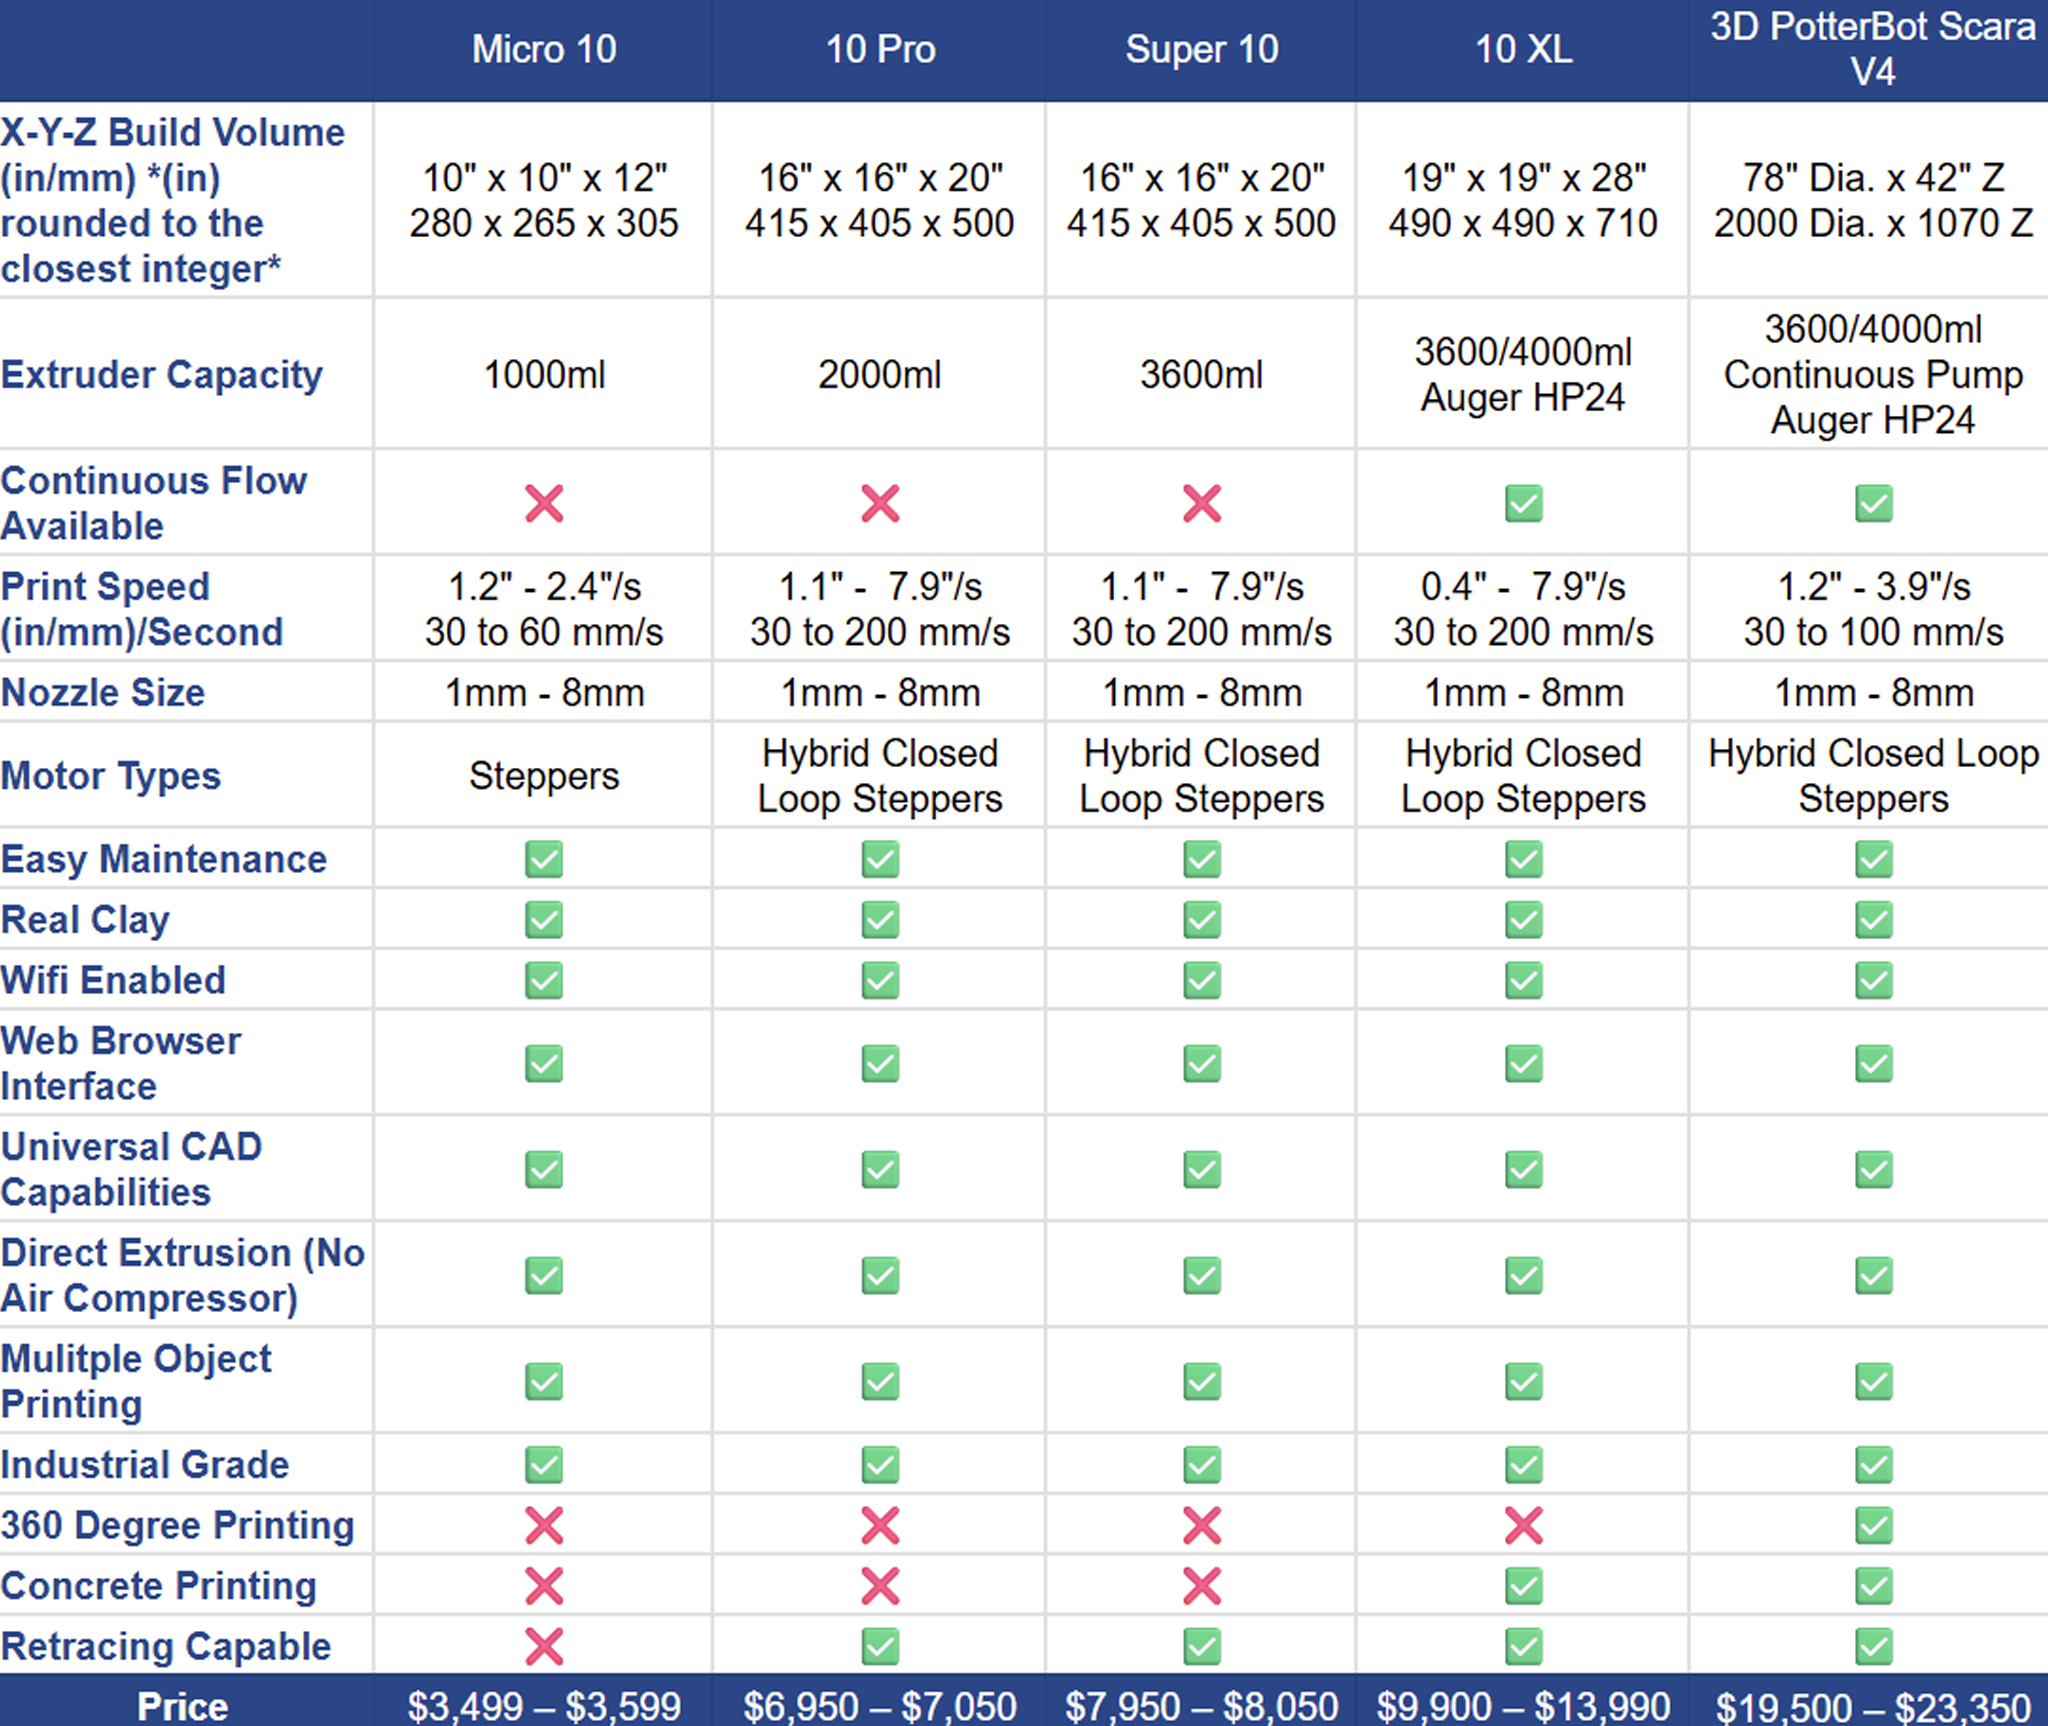Click the Retracing Capable row label
The width and height of the screenshot is (2048, 1726).
tap(166, 1646)
